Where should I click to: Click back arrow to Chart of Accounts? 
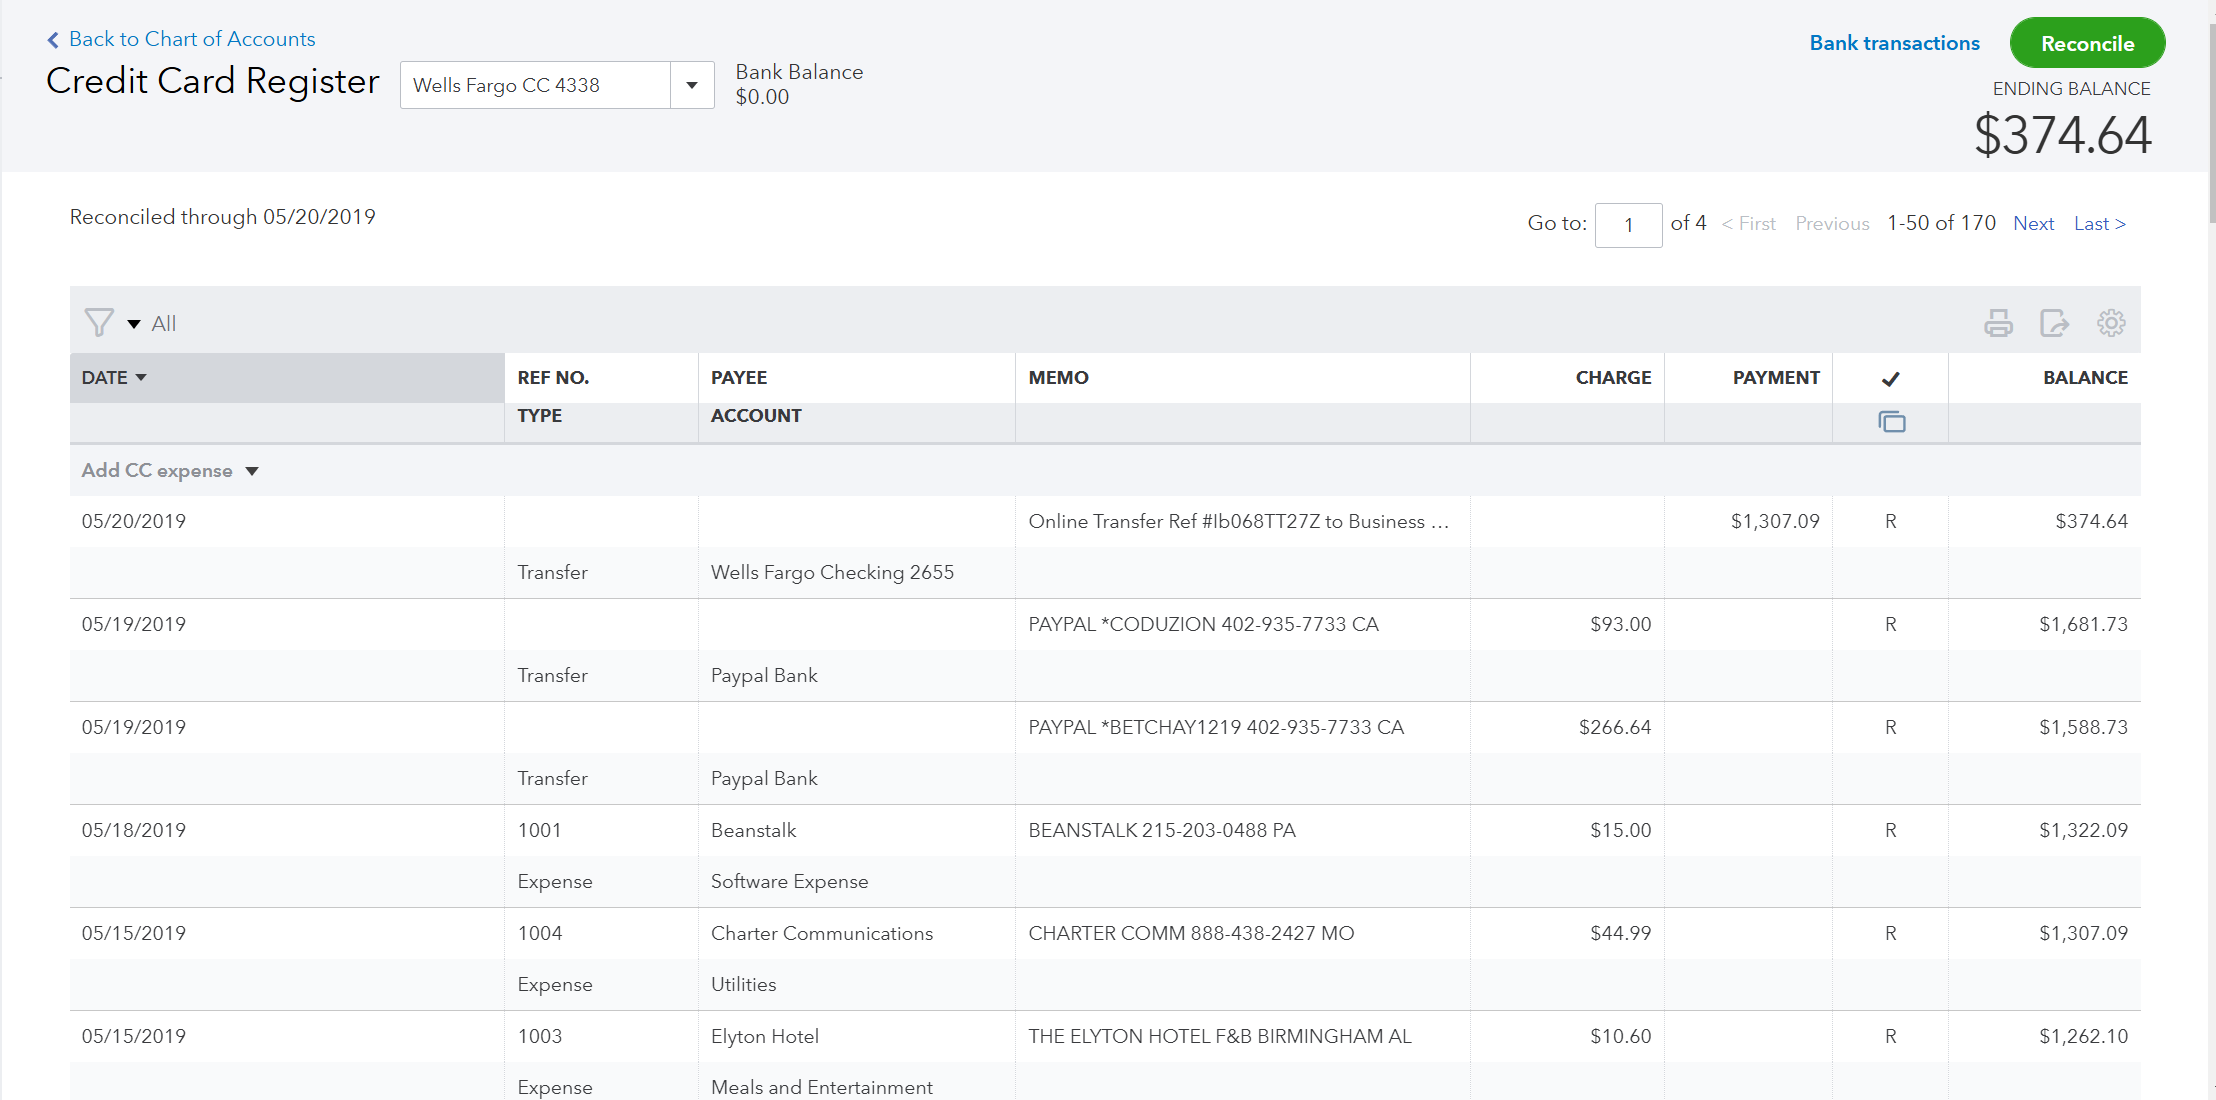(53, 40)
